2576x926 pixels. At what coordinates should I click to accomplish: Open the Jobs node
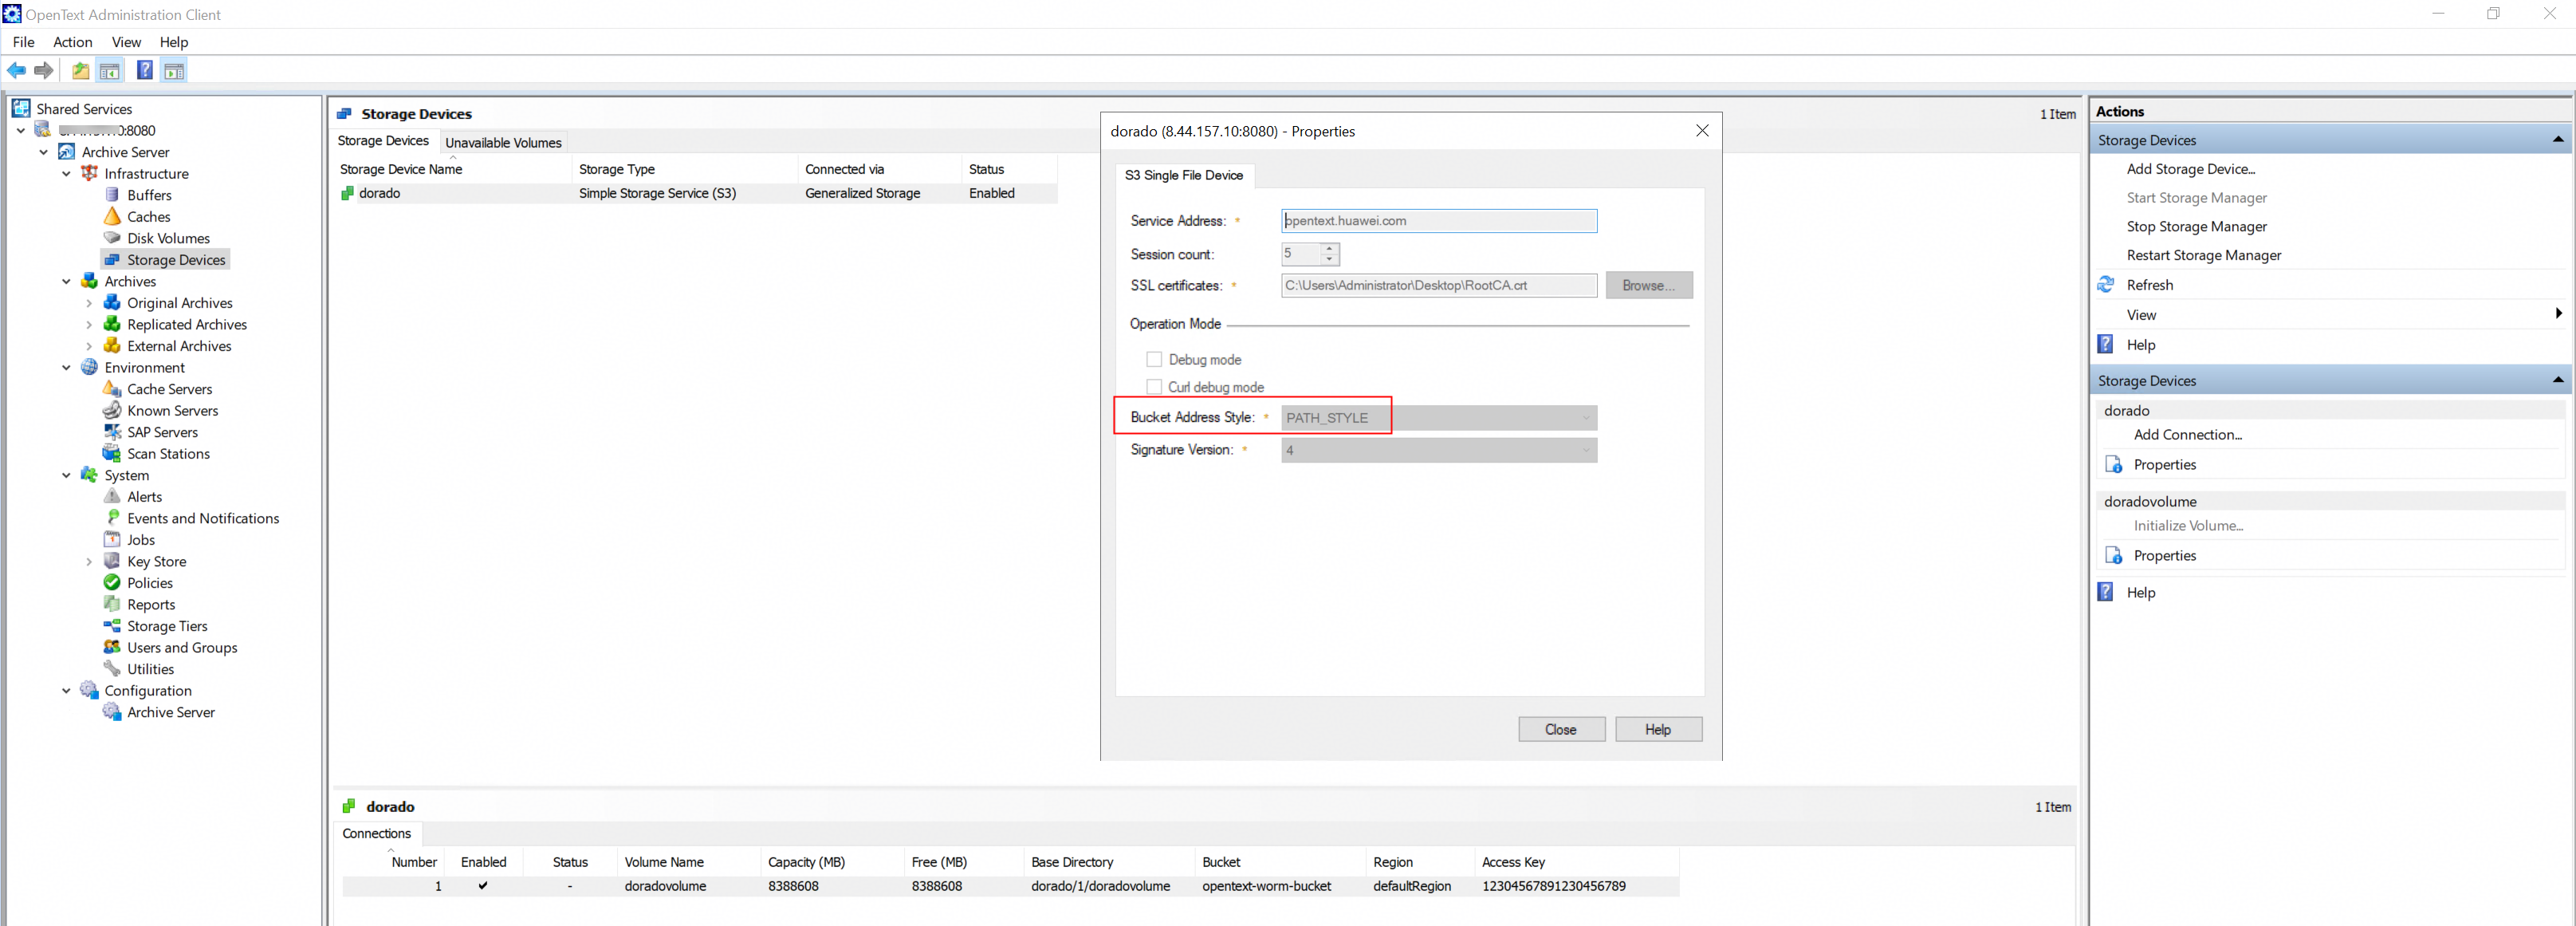coord(141,540)
